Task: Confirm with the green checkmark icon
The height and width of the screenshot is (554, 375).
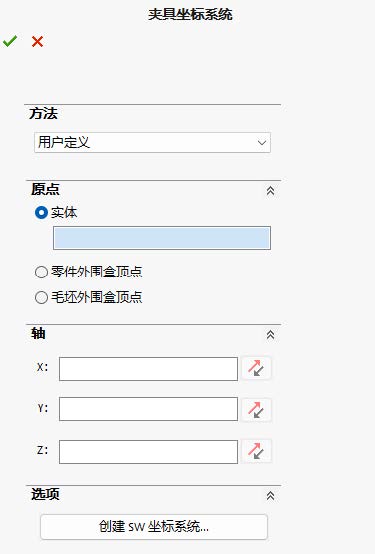Action: [10, 41]
